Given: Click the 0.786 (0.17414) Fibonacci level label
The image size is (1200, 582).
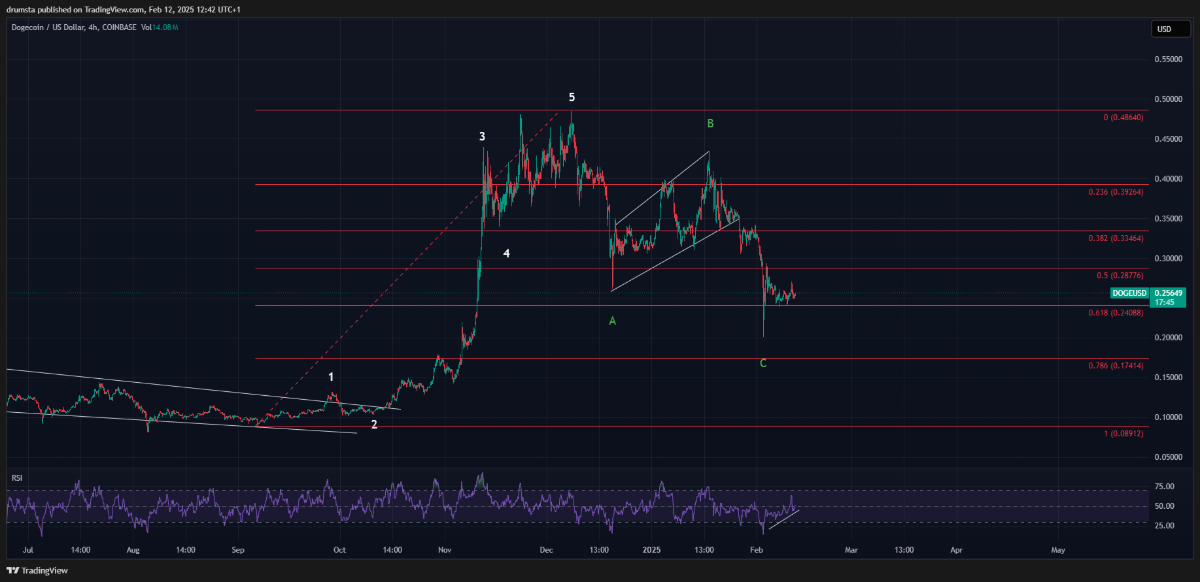Looking at the screenshot, I should [x=1115, y=366].
